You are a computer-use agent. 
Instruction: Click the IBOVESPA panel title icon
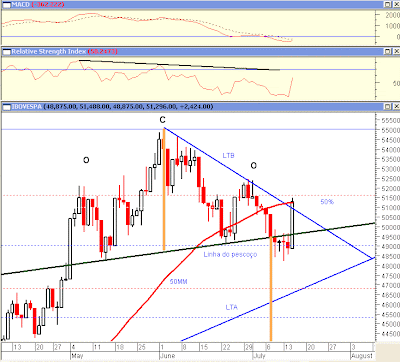(x=6, y=107)
